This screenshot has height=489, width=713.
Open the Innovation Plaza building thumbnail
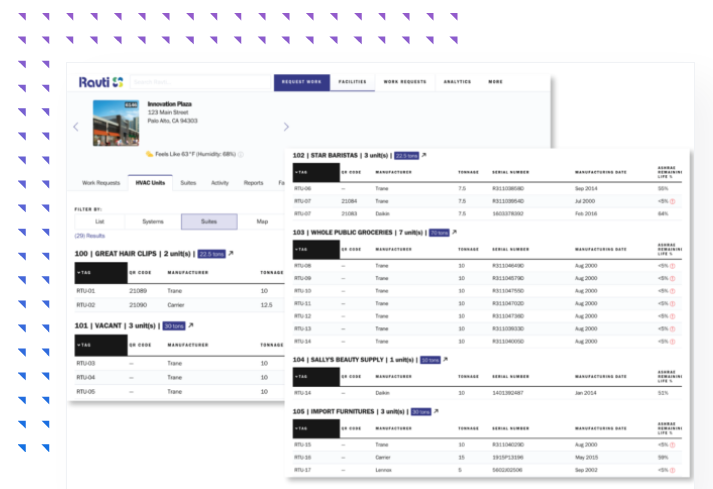(x=116, y=123)
